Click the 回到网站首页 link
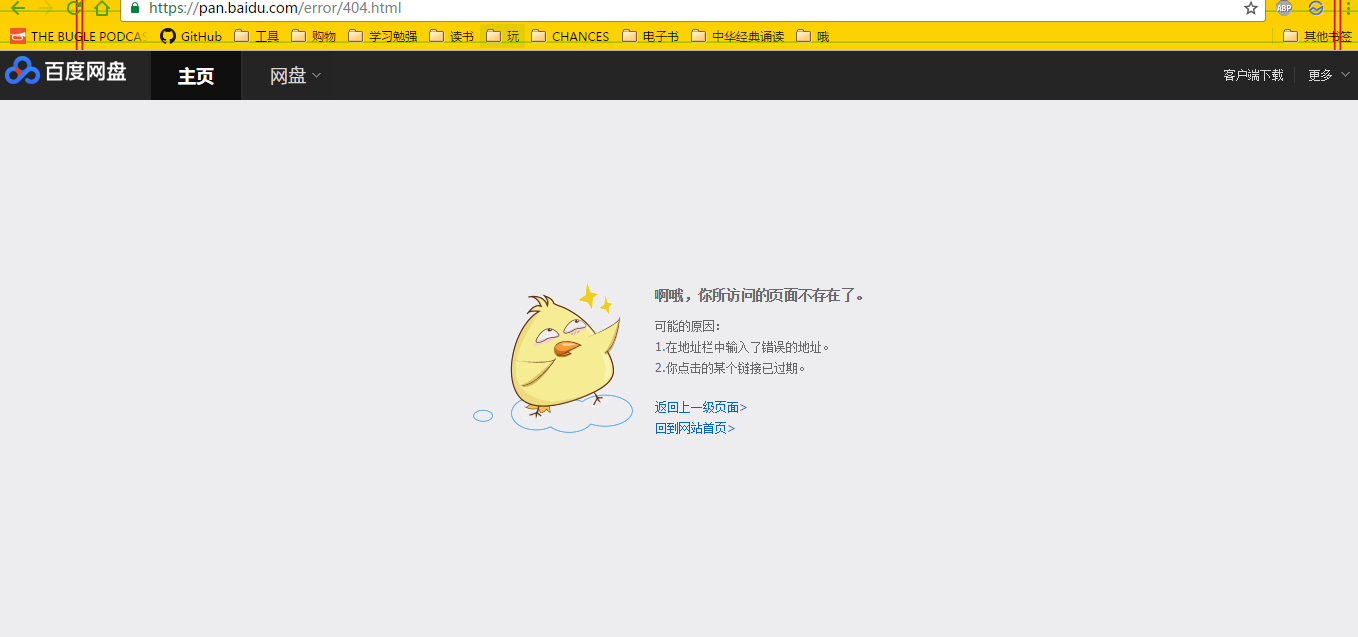Image resolution: width=1358 pixels, height=637 pixels. [x=695, y=428]
